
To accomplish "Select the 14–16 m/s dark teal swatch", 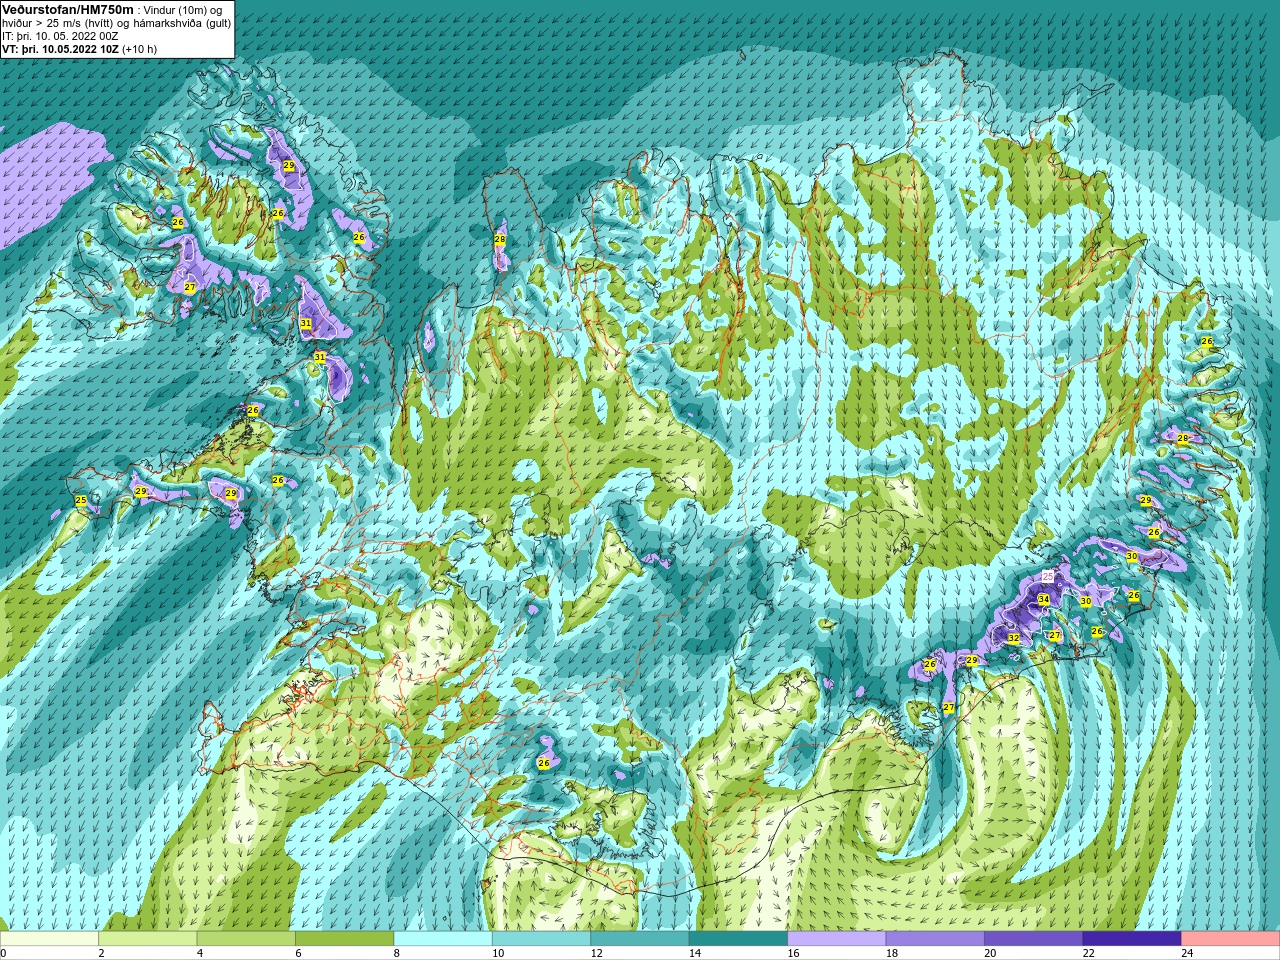I will coord(738,939).
